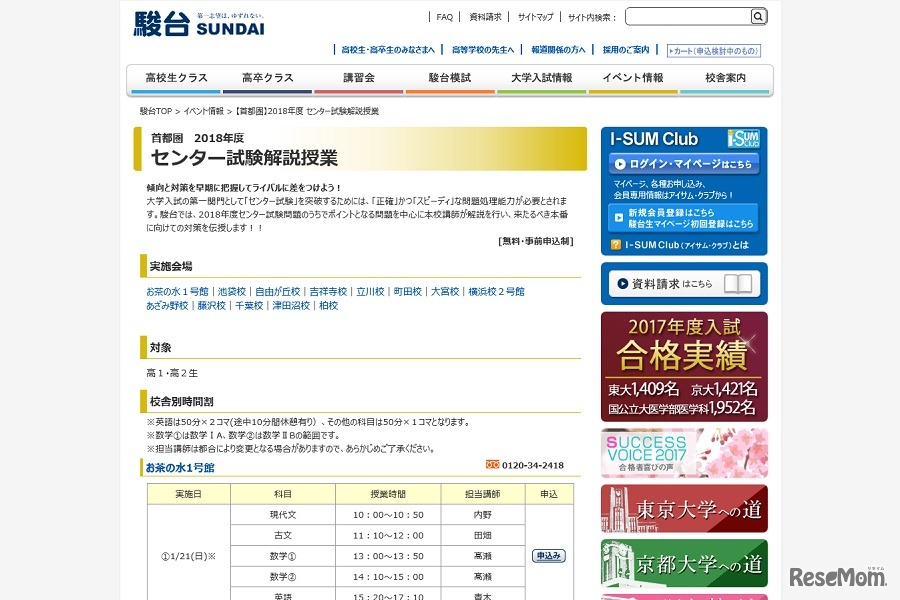Open the 校舎案内 tab

tap(725, 76)
